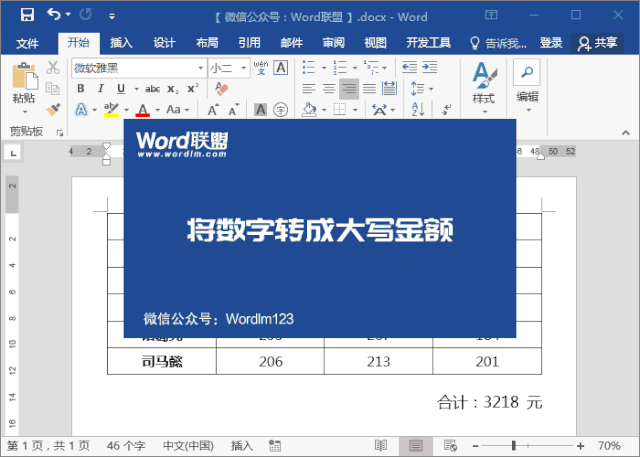The image size is (640, 457).
Task: Click the justify alignment icon
Action: 369,88
